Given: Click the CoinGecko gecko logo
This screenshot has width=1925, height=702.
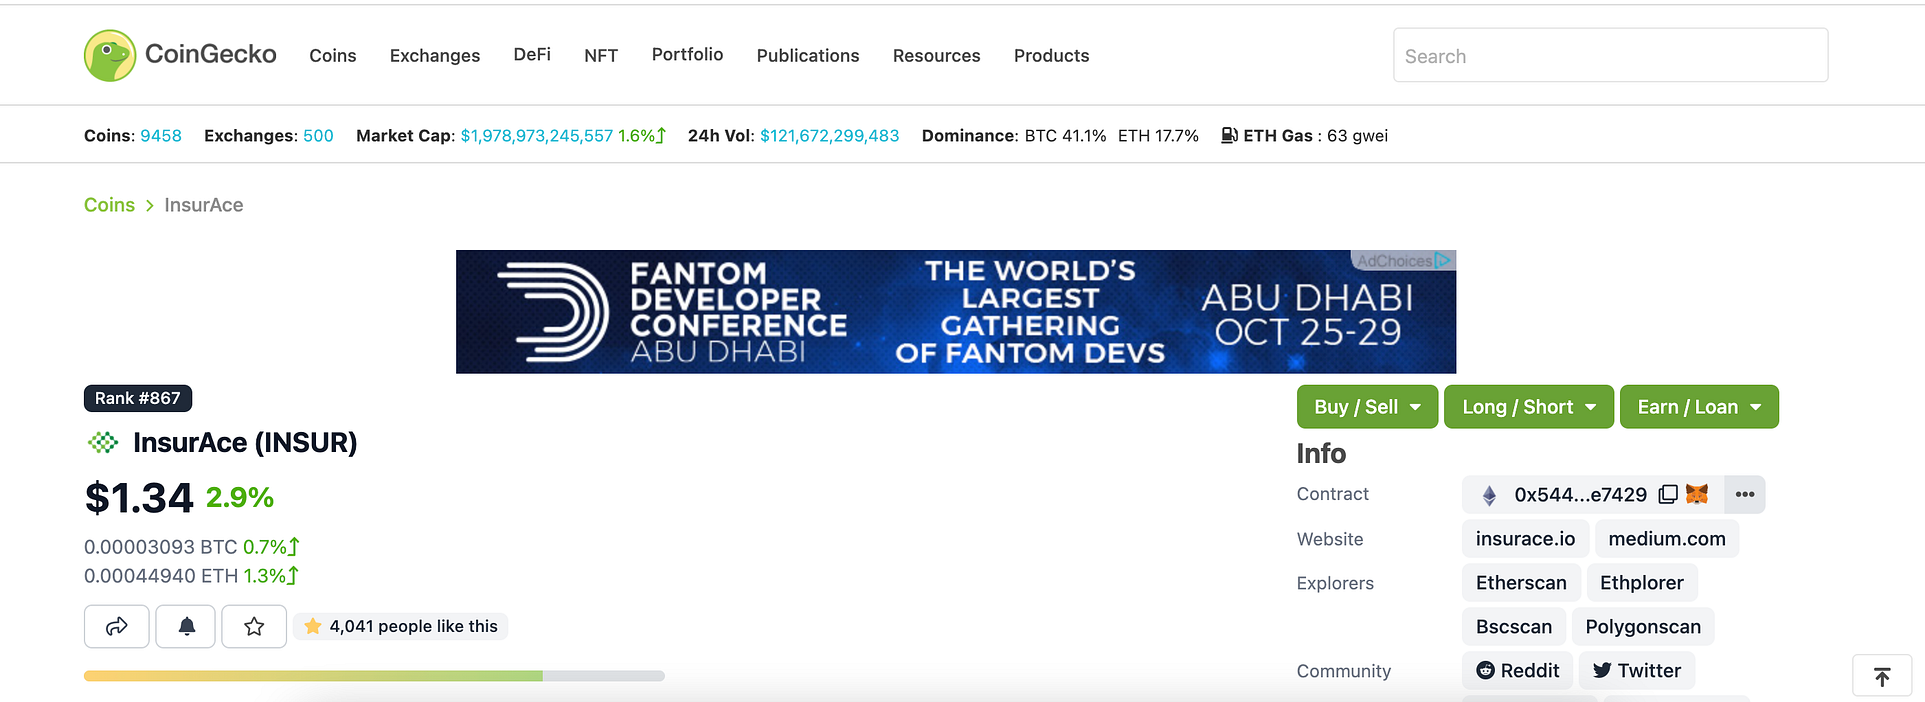Looking at the screenshot, I should click(x=110, y=55).
